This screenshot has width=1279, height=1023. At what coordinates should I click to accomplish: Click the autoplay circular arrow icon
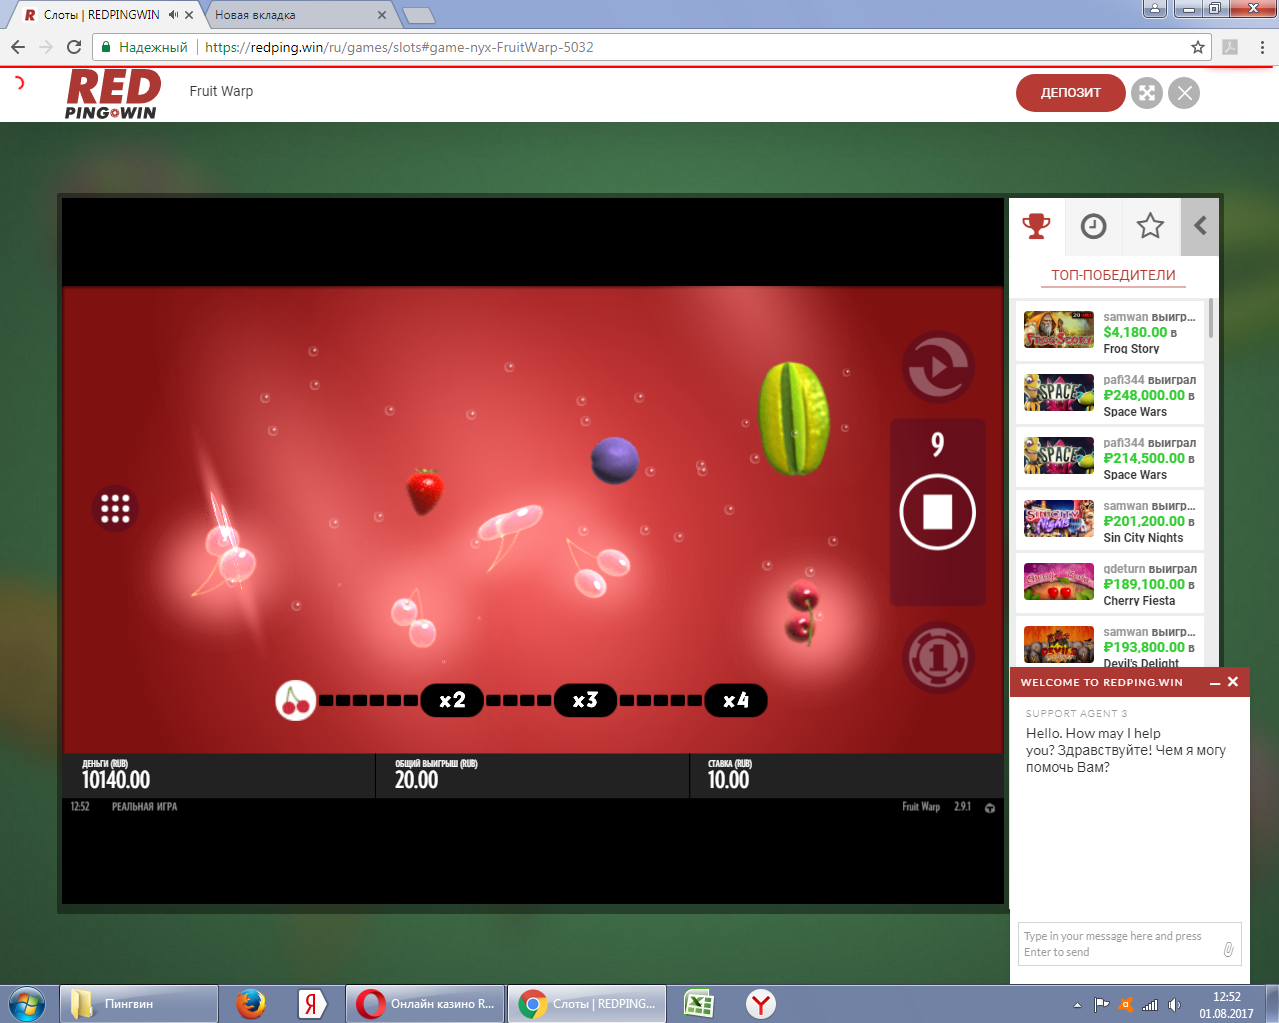click(x=937, y=367)
